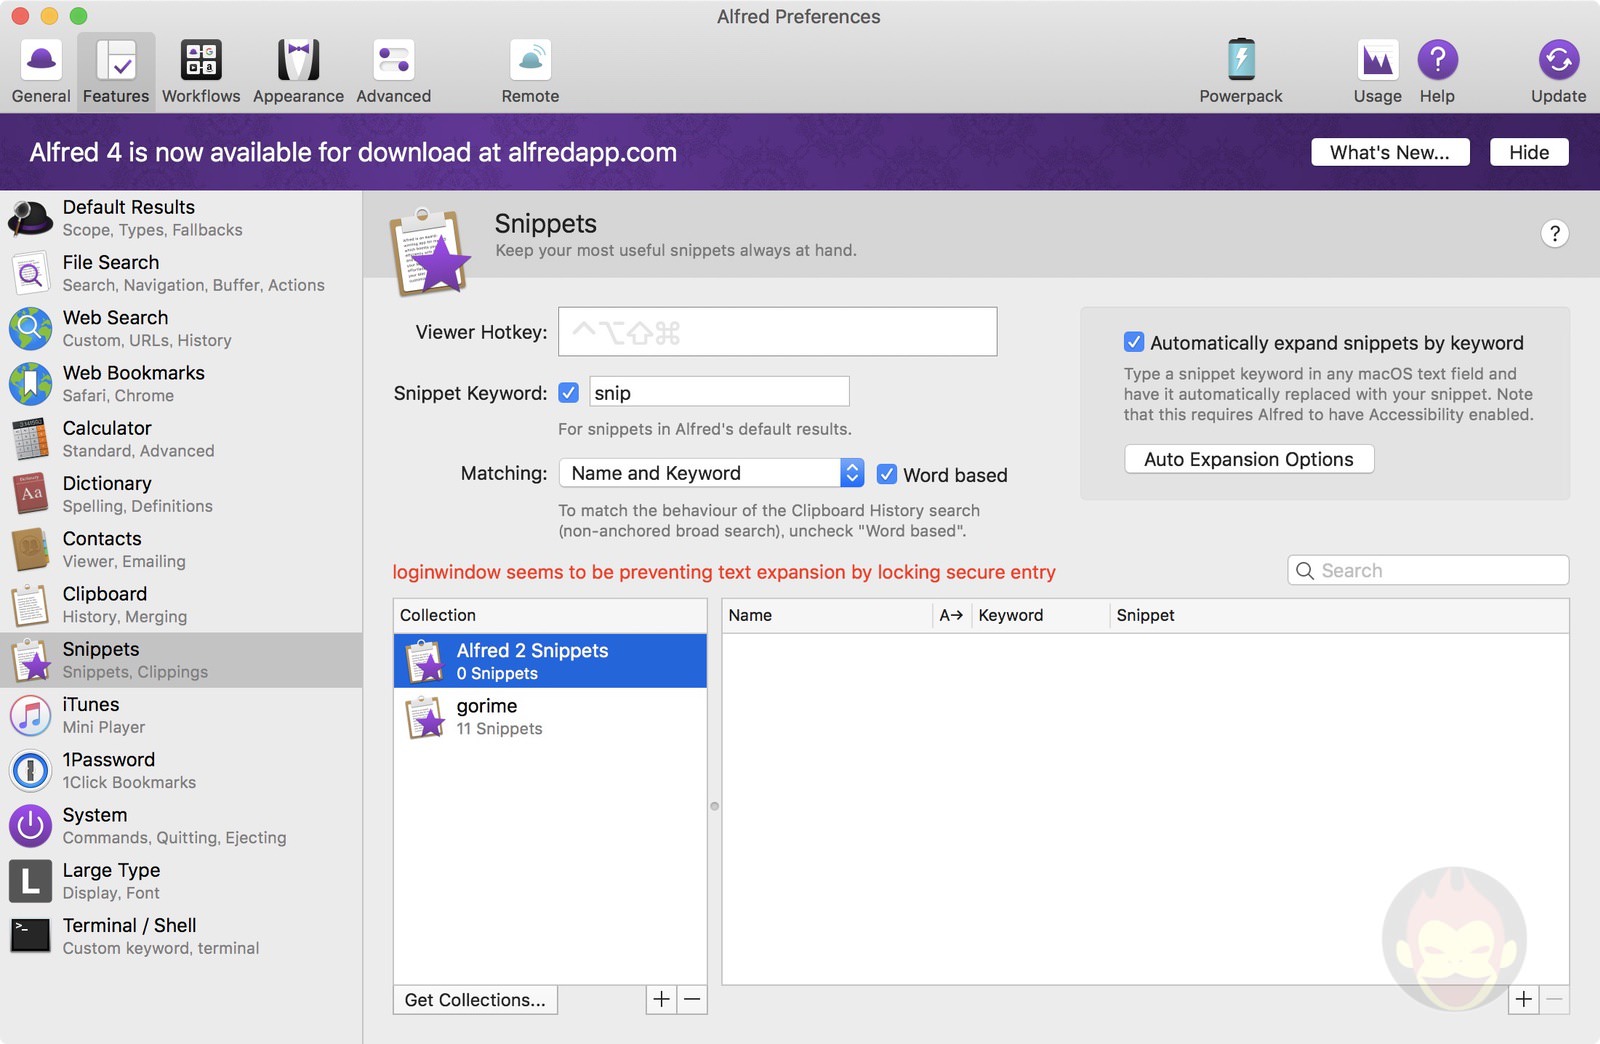The height and width of the screenshot is (1044, 1600).
Task: Toggle Automatically expand snippets by keyword
Action: point(1134,342)
